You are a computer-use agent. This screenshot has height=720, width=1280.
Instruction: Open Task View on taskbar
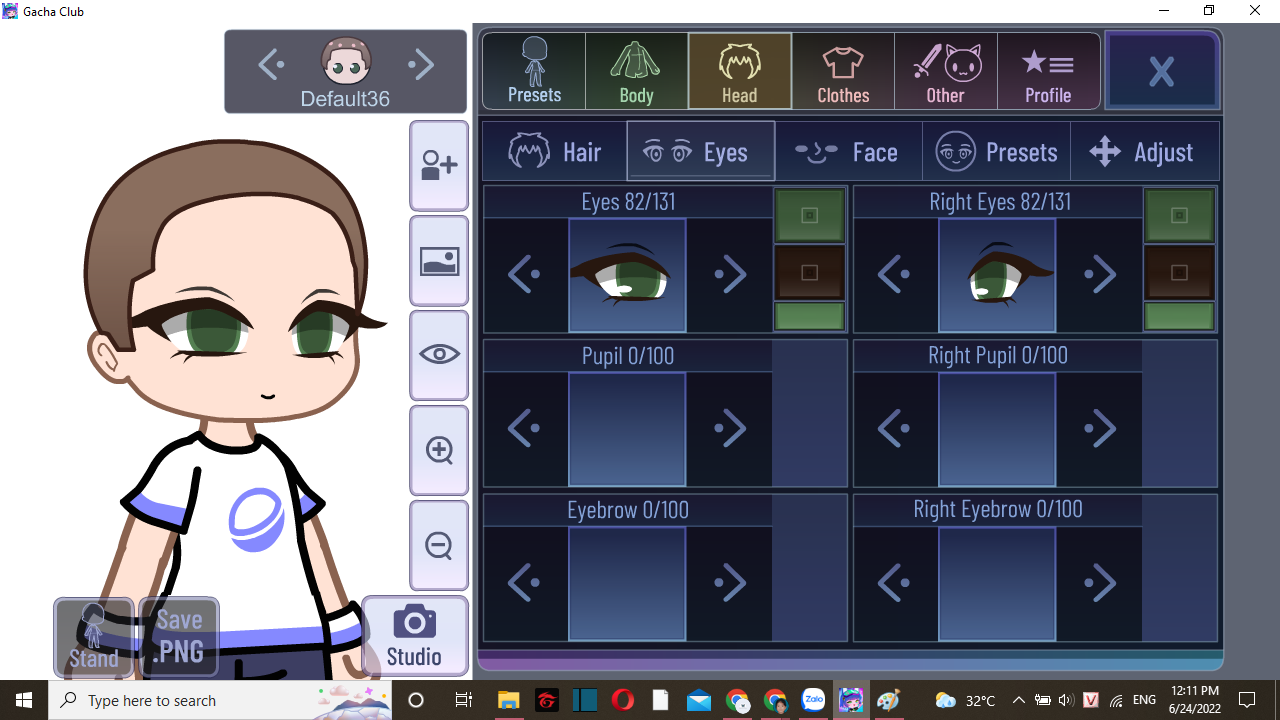[x=463, y=700]
